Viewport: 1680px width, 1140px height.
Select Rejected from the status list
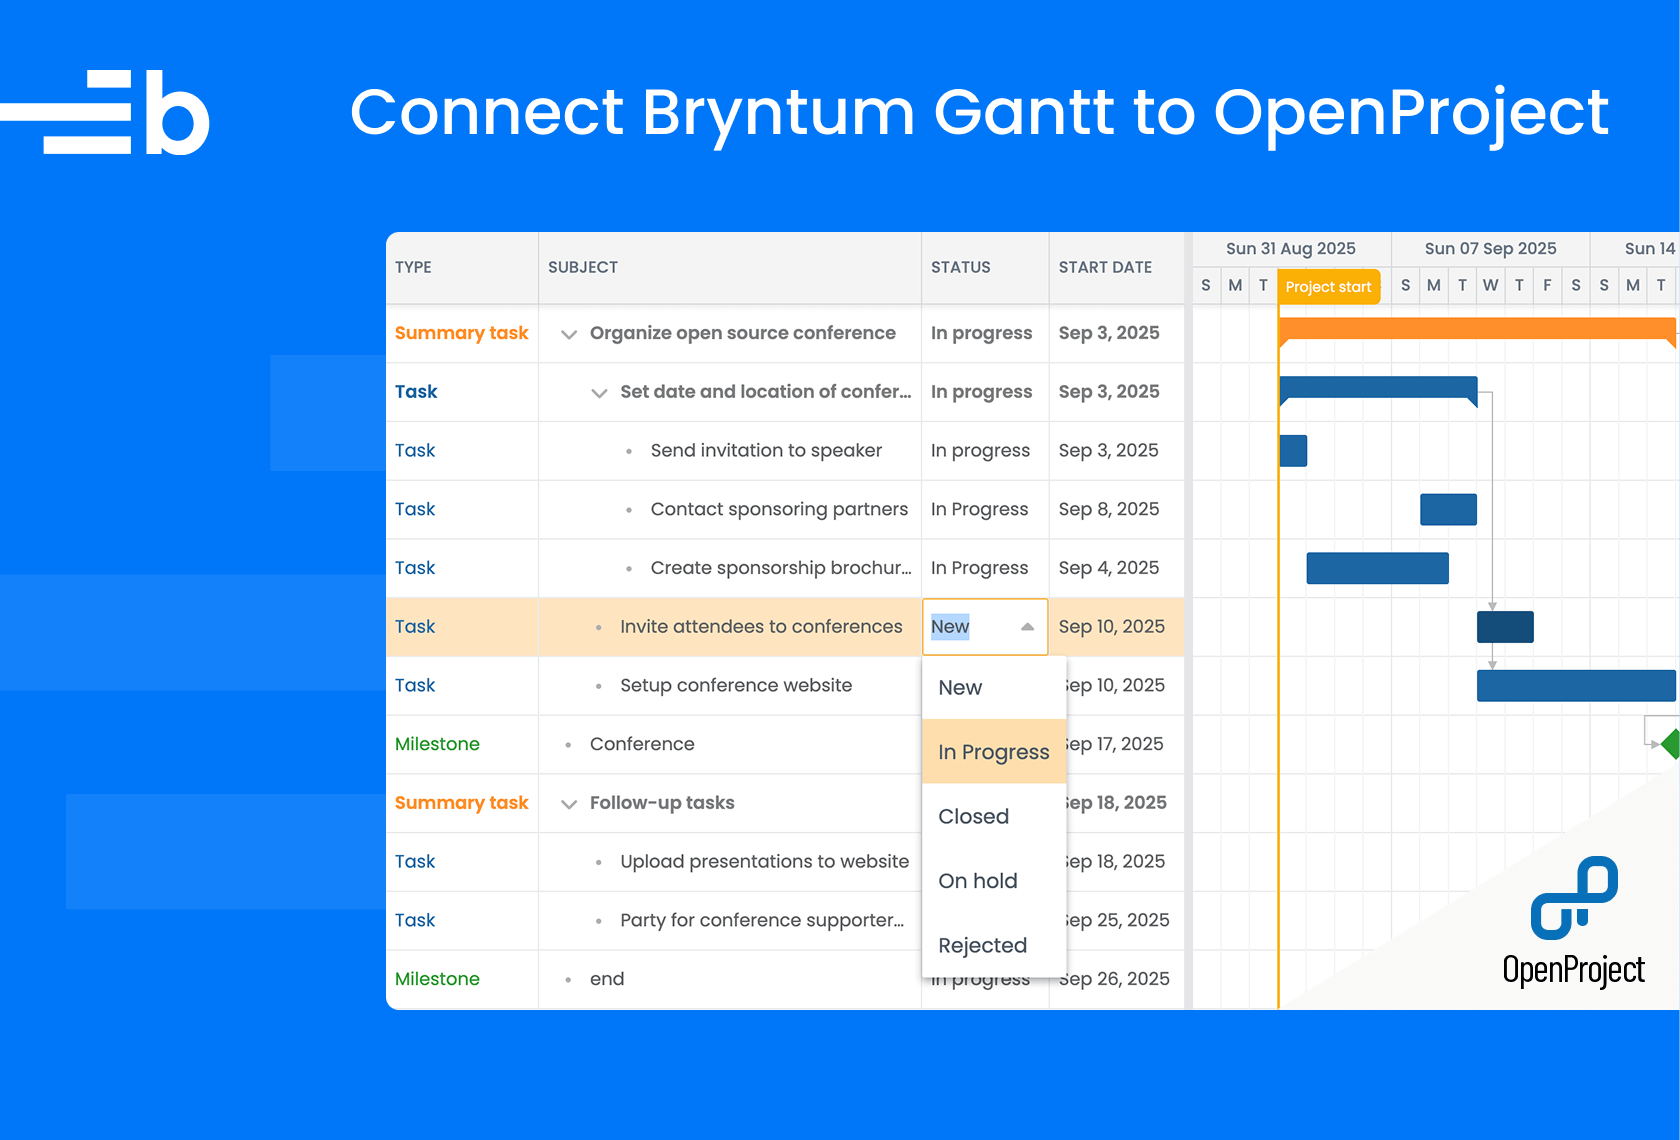[x=982, y=945]
